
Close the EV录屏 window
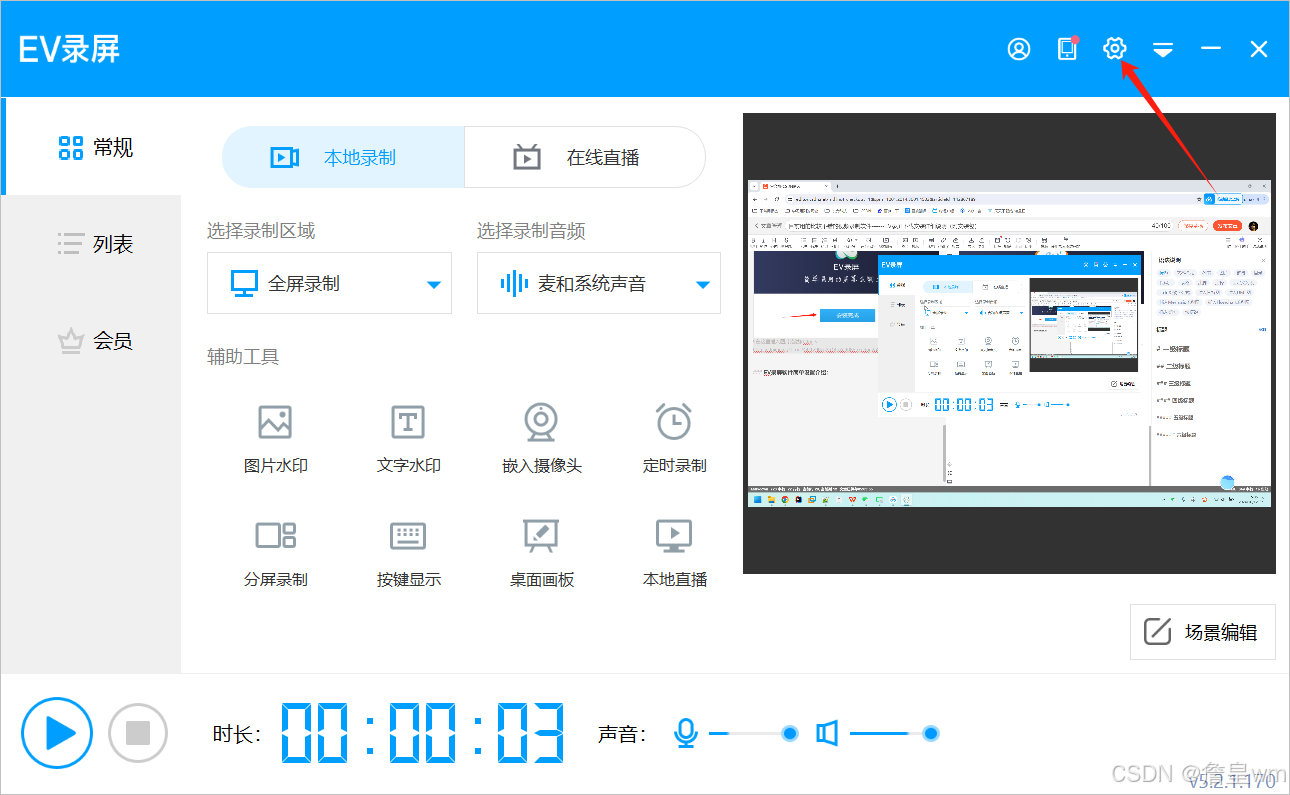point(1259,48)
